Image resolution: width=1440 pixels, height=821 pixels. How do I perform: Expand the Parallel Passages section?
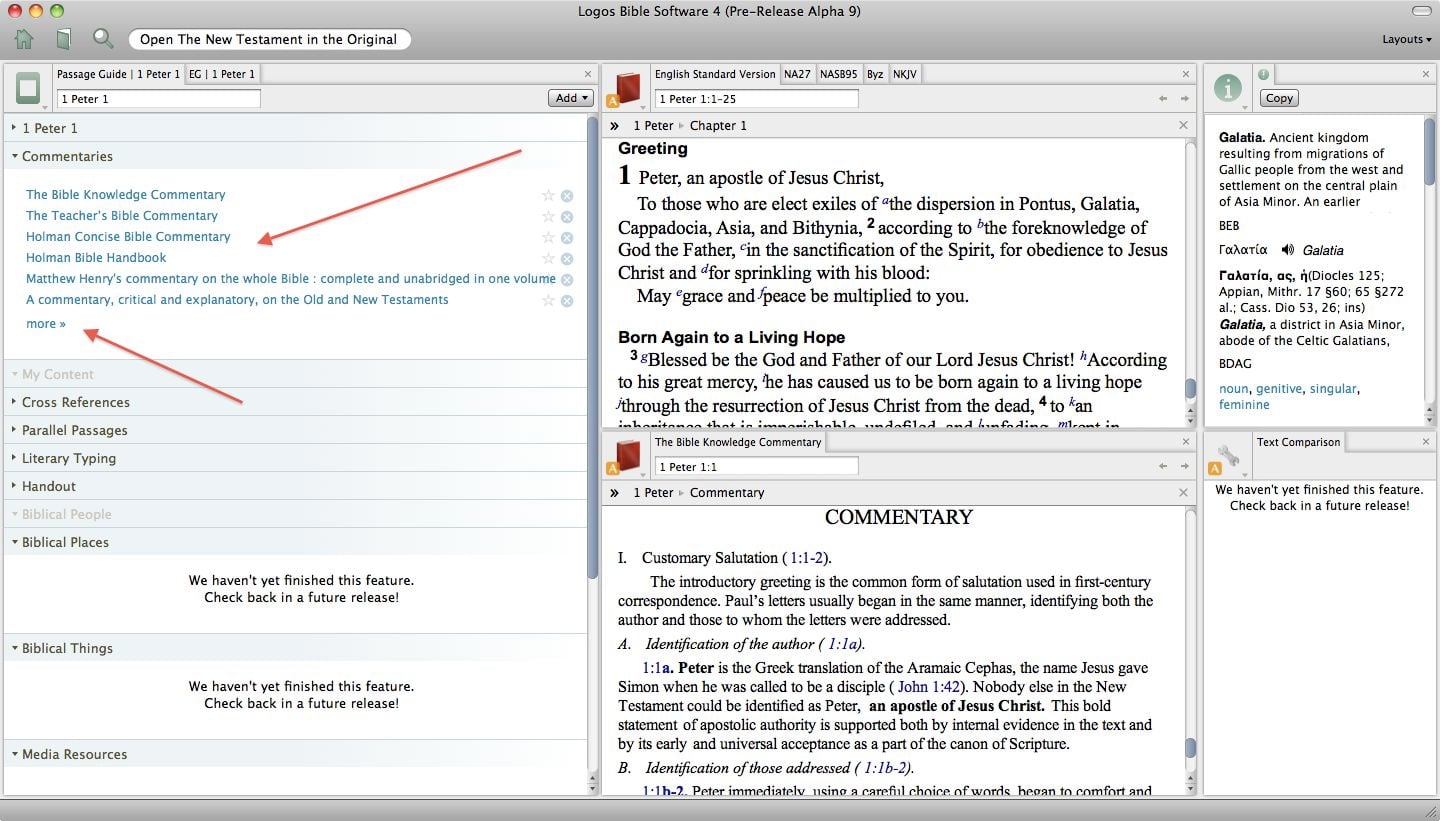(x=15, y=430)
